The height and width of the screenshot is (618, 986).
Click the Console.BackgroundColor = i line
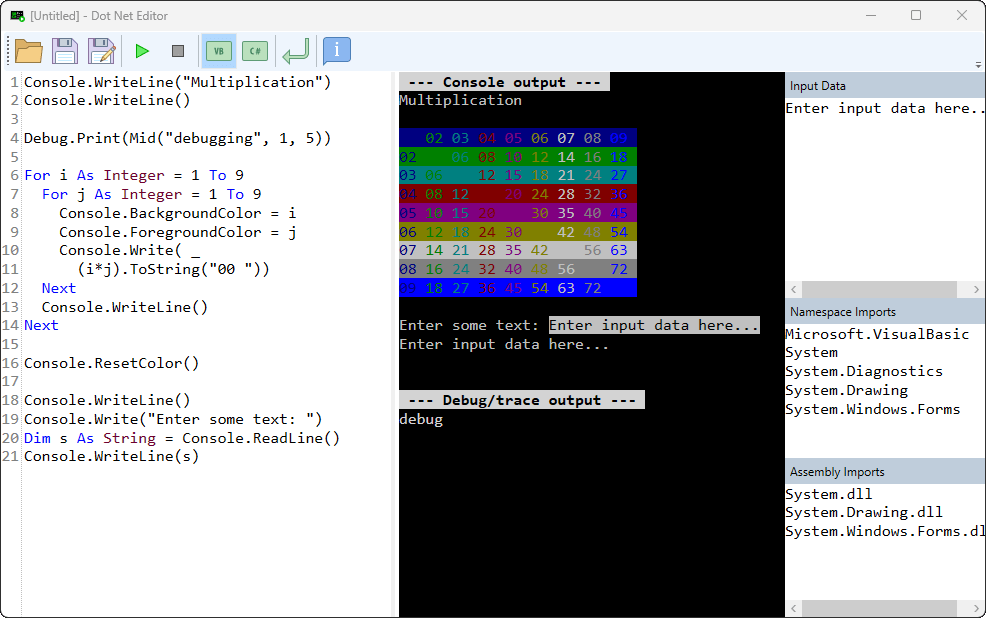point(177,213)
